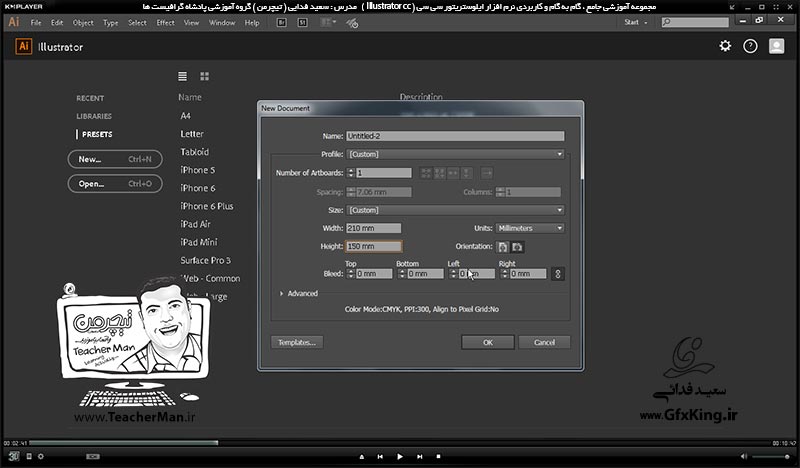Open the KMPlayer control box gear icon

pos(41,456)
